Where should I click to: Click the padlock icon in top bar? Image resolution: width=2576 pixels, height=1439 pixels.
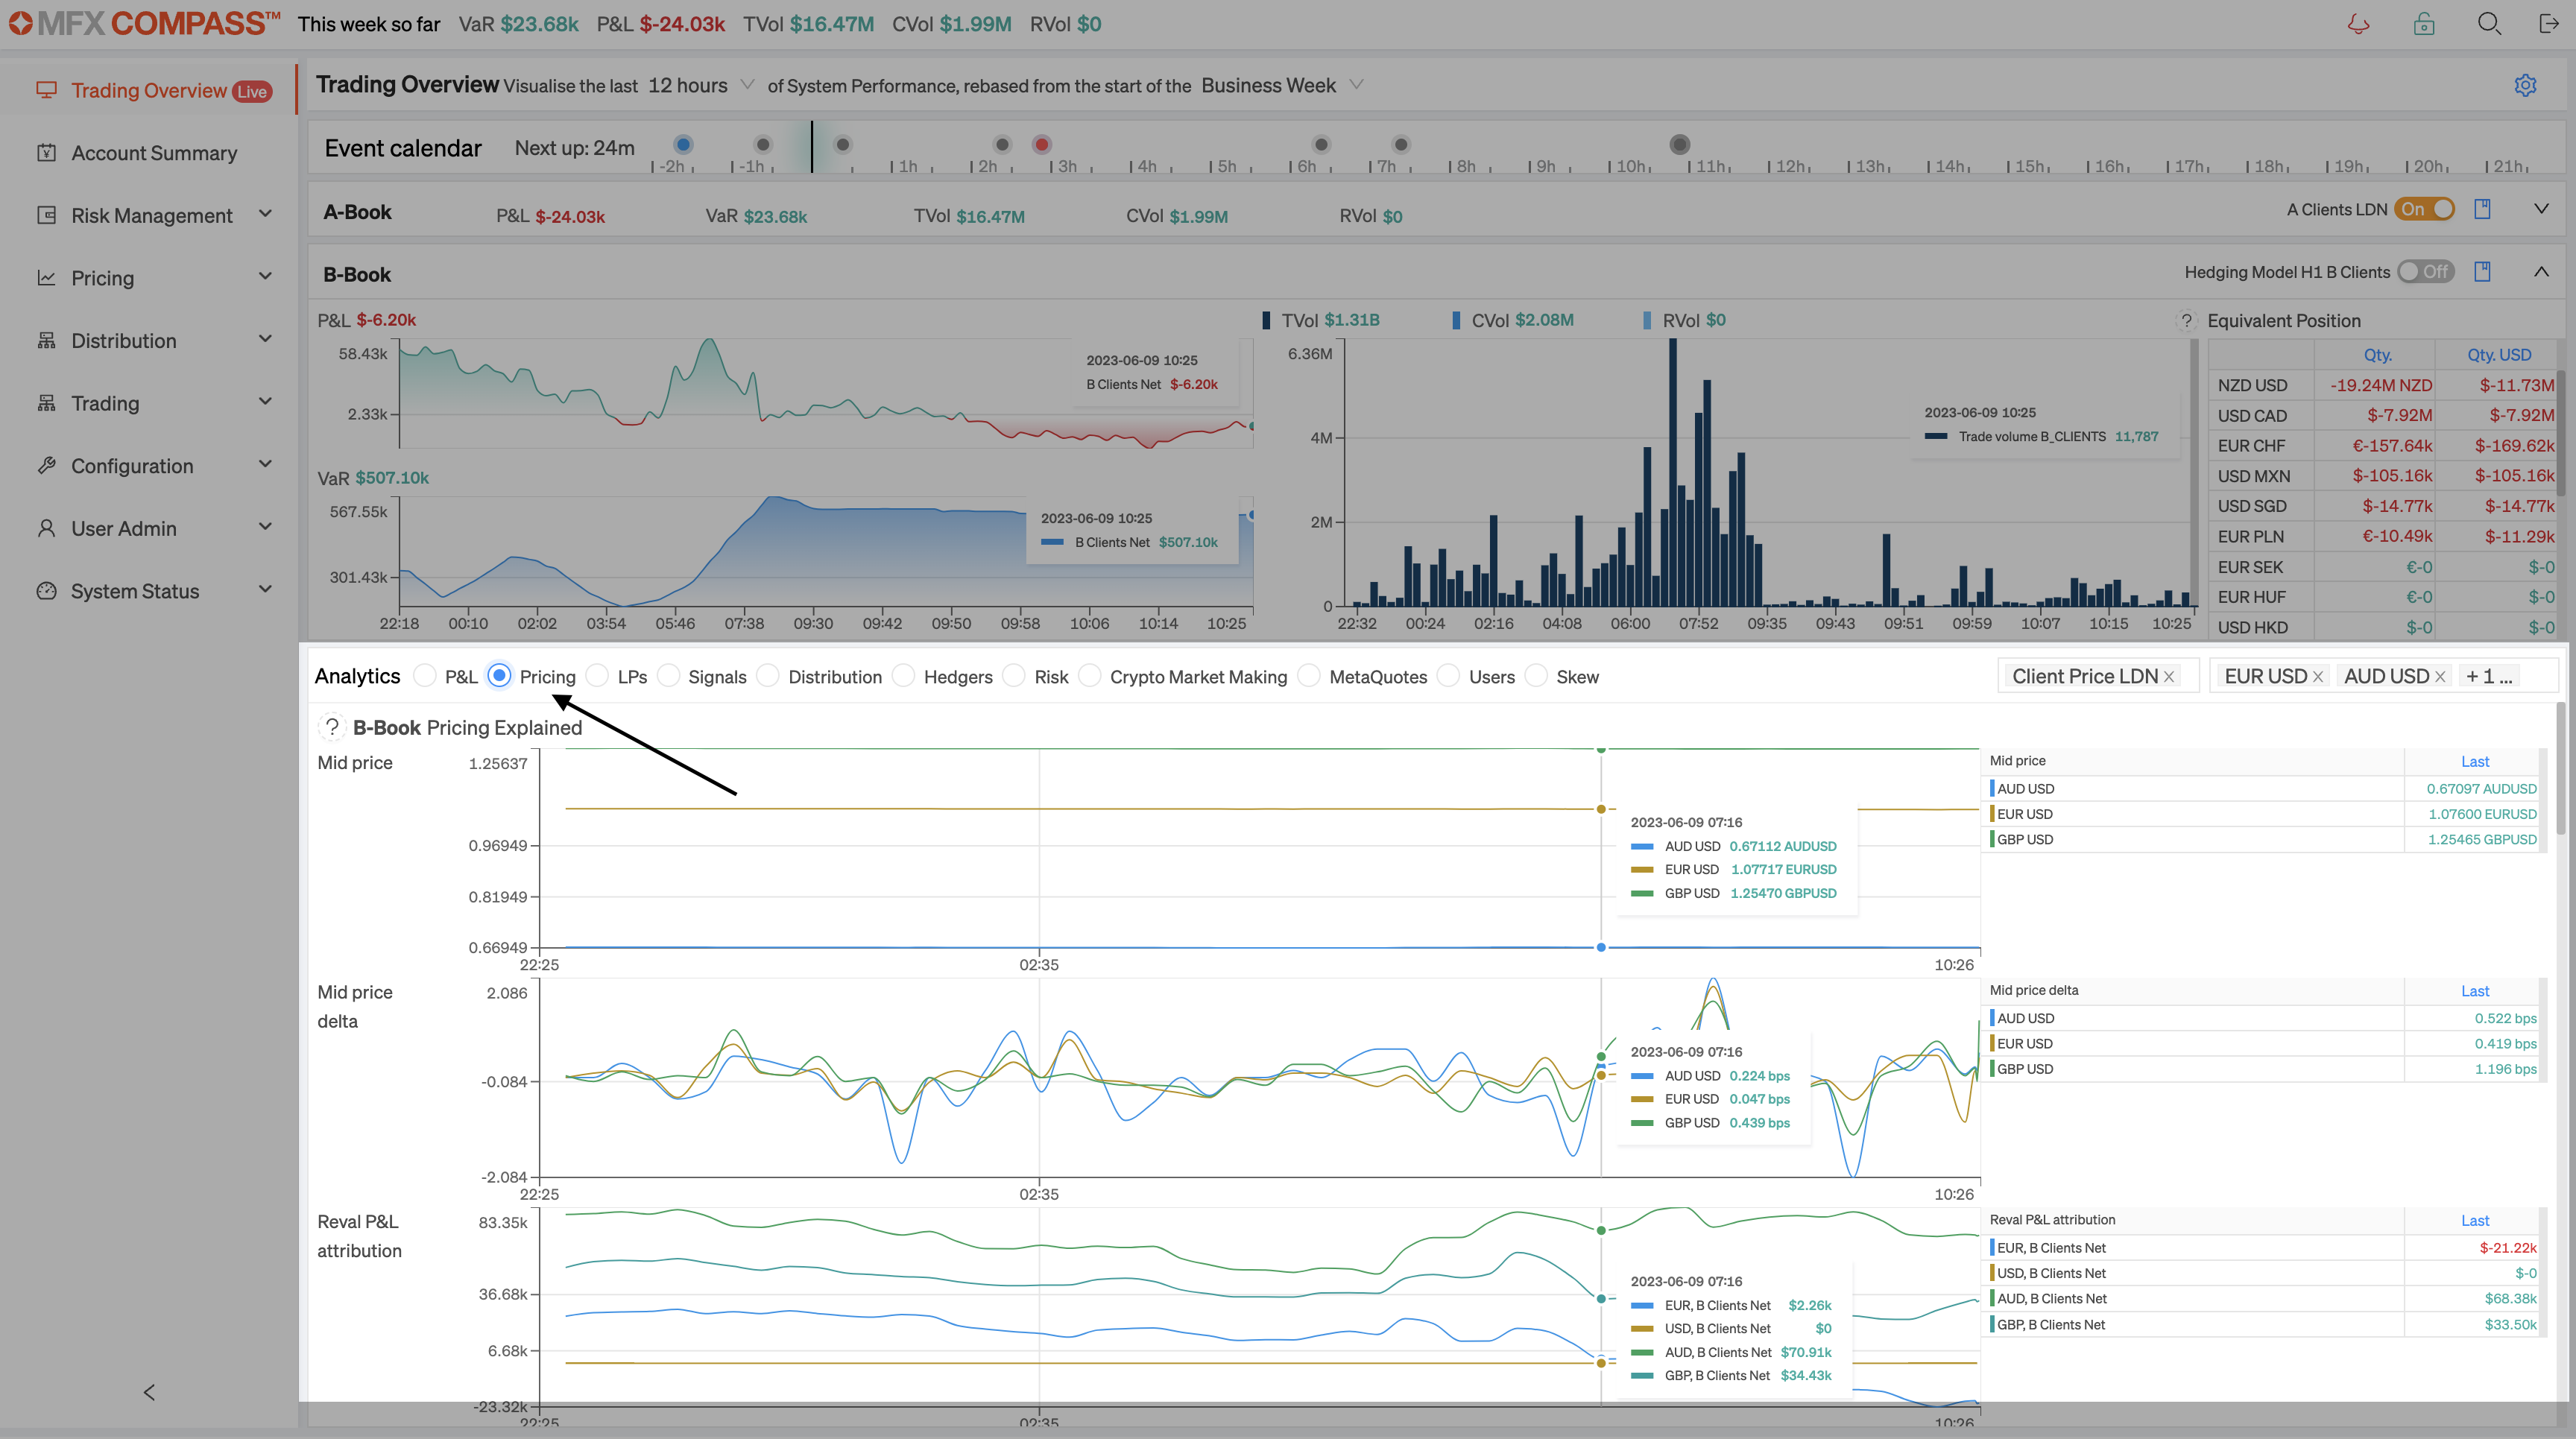[x=2424, y=24]
